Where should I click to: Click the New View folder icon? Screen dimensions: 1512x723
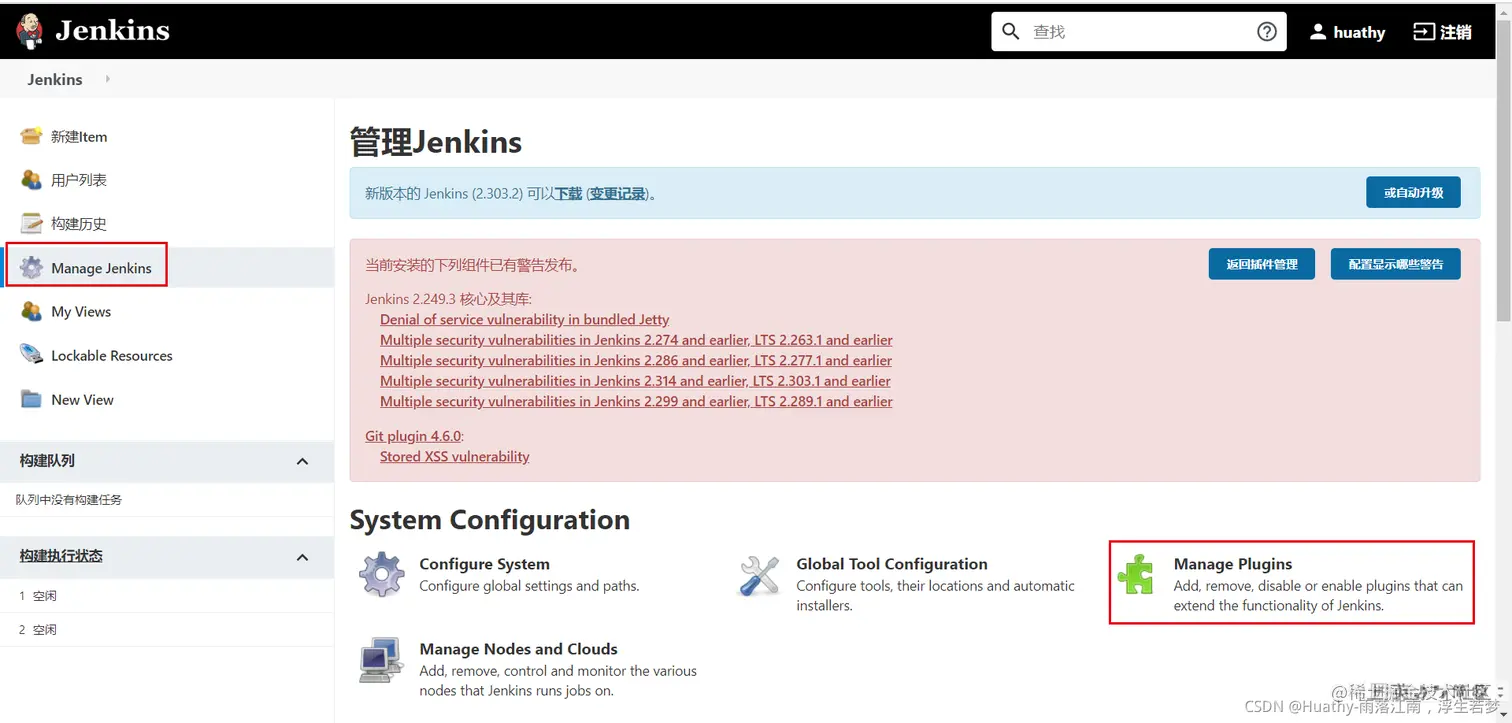32,399
